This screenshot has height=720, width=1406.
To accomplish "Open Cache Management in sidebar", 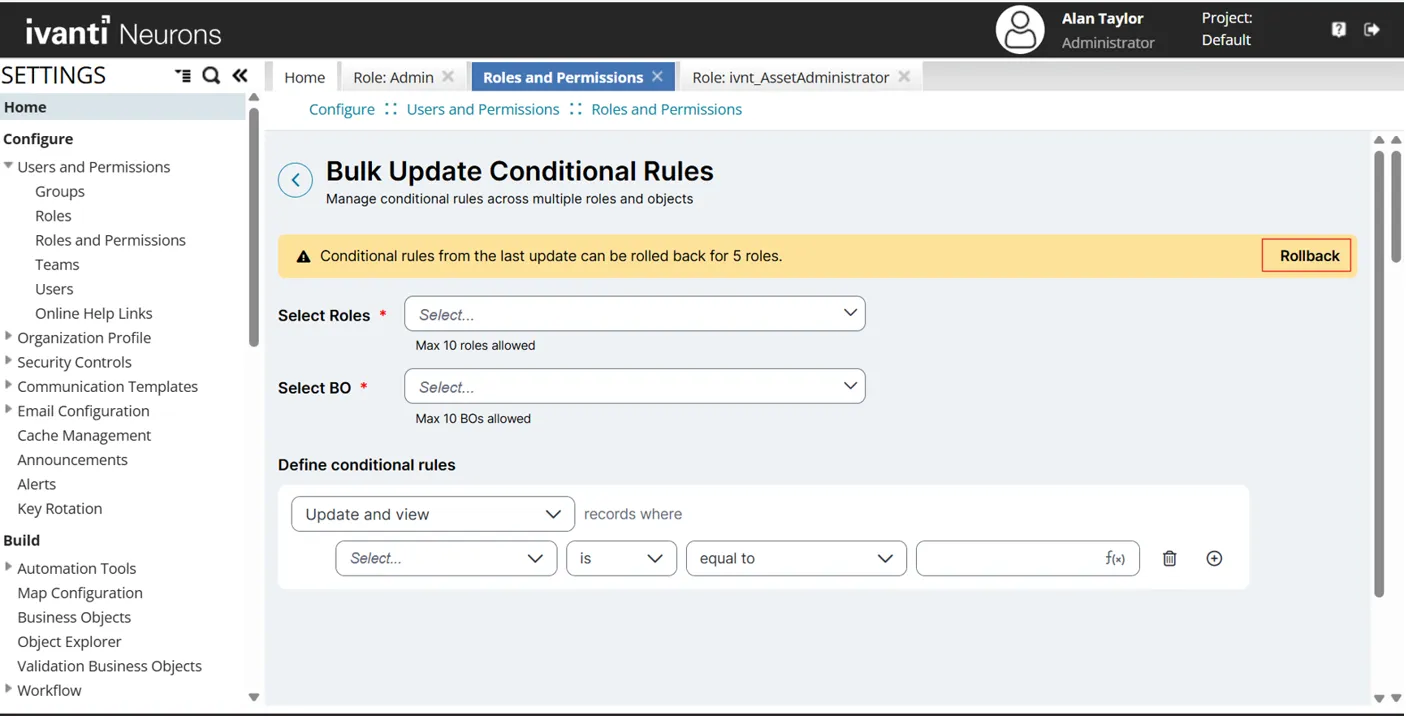I will click(x=84, y=435).
